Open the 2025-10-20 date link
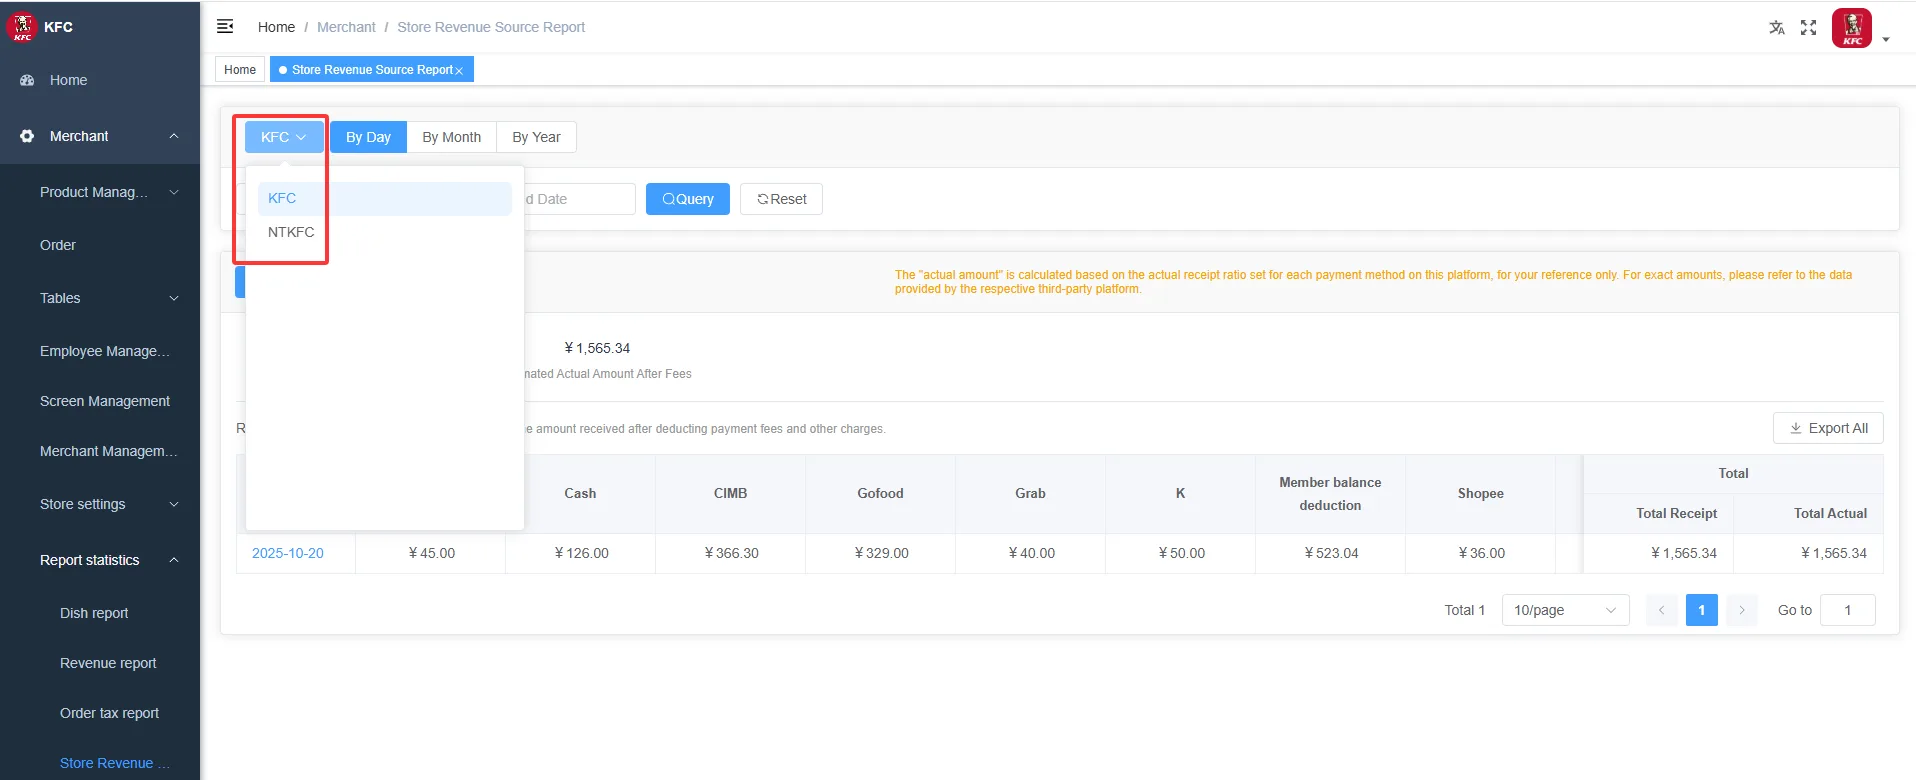This screenshot has height=780, width=1916. tap(288, 553)
